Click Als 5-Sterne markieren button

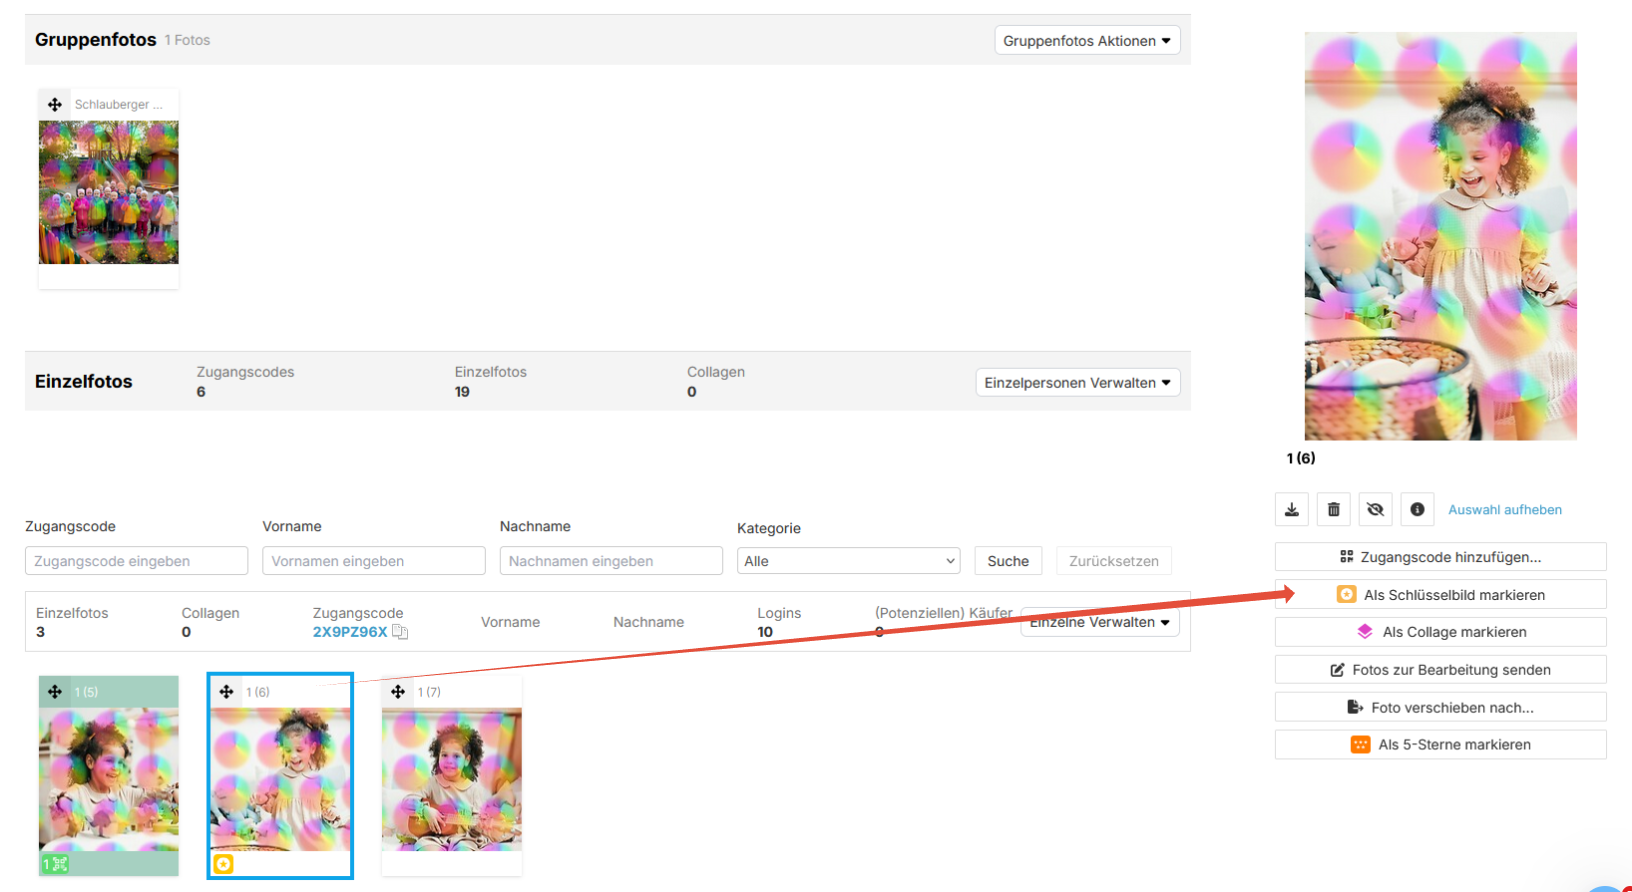pyautogui.click(x=1441, y=744)
